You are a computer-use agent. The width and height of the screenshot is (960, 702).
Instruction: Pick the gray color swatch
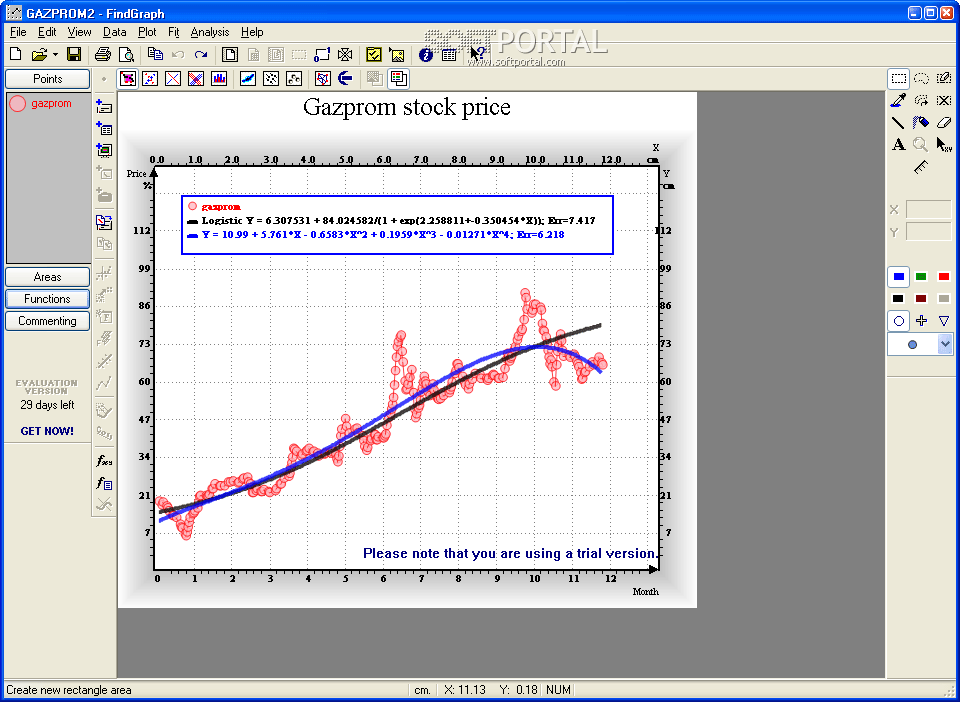click(944, 299)
